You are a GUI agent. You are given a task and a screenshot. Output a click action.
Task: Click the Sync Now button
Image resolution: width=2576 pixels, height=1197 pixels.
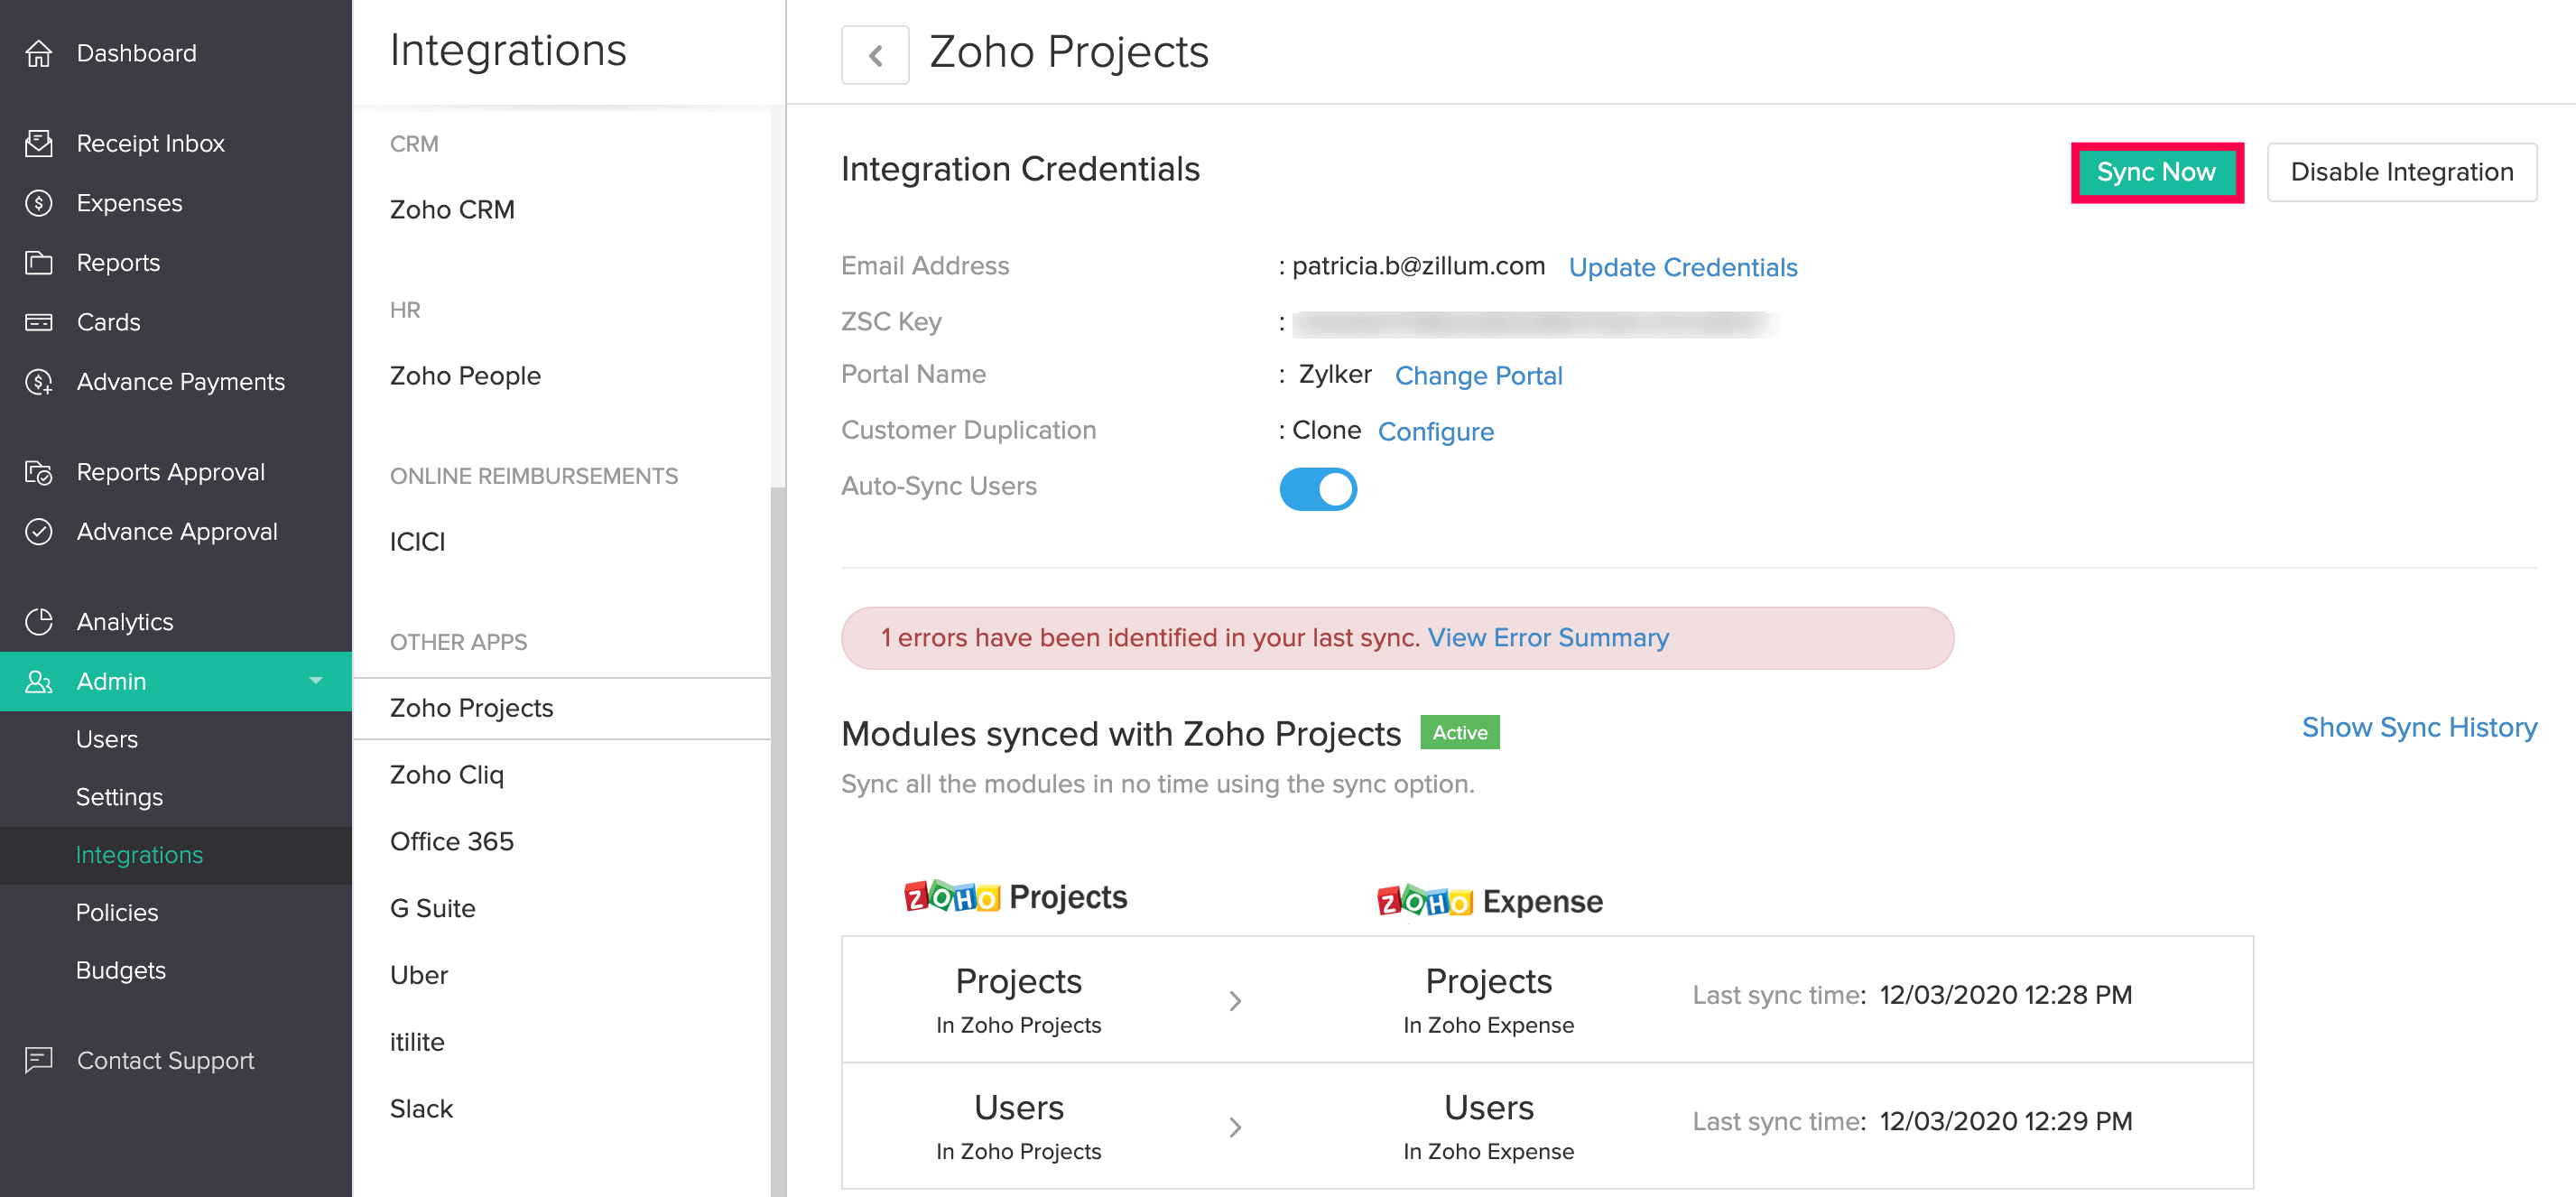pyautogui.click(x=2155, y=172)
